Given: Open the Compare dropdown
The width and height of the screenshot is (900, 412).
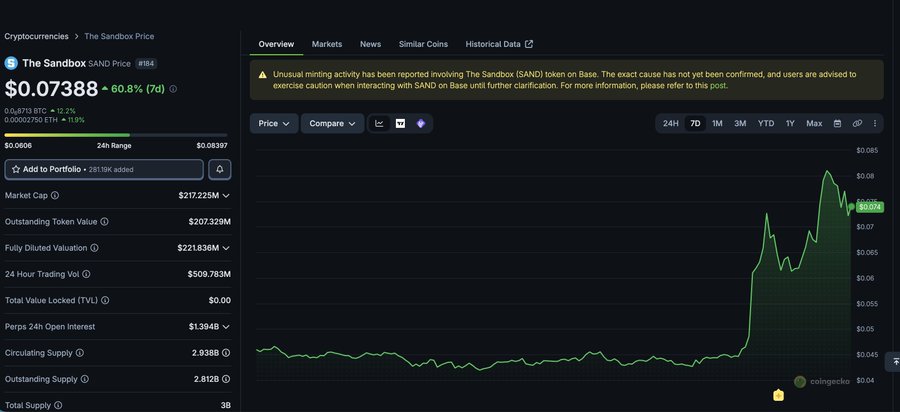Looking at the screenshot, I should pos(332,123).
